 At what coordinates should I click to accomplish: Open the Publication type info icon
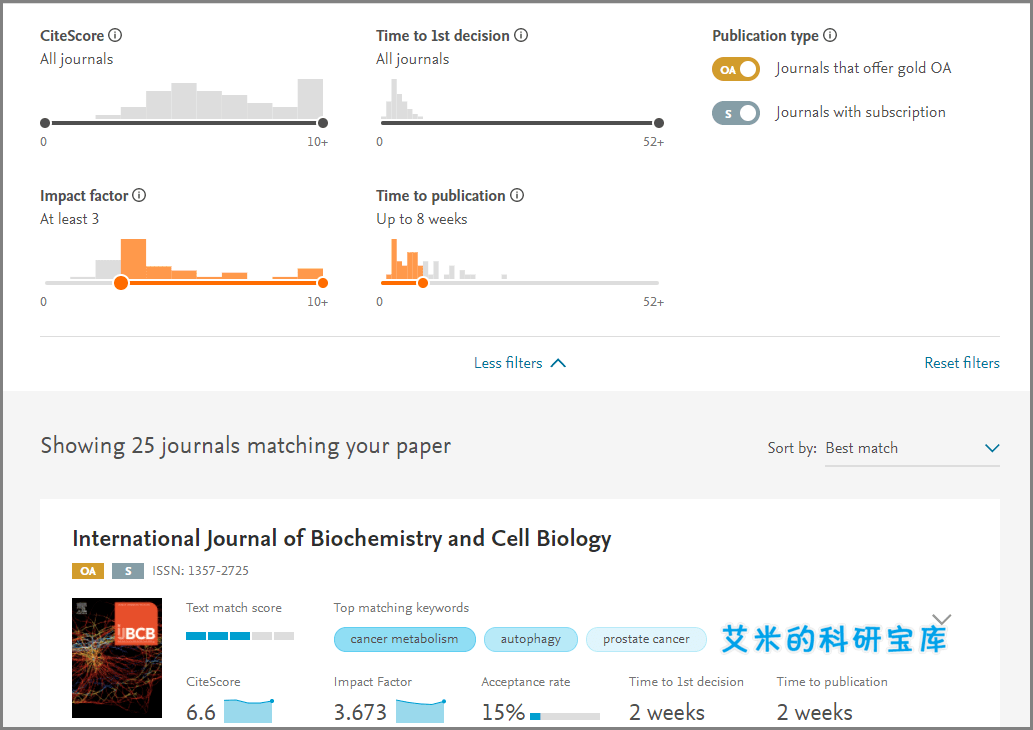coord(830,36)
